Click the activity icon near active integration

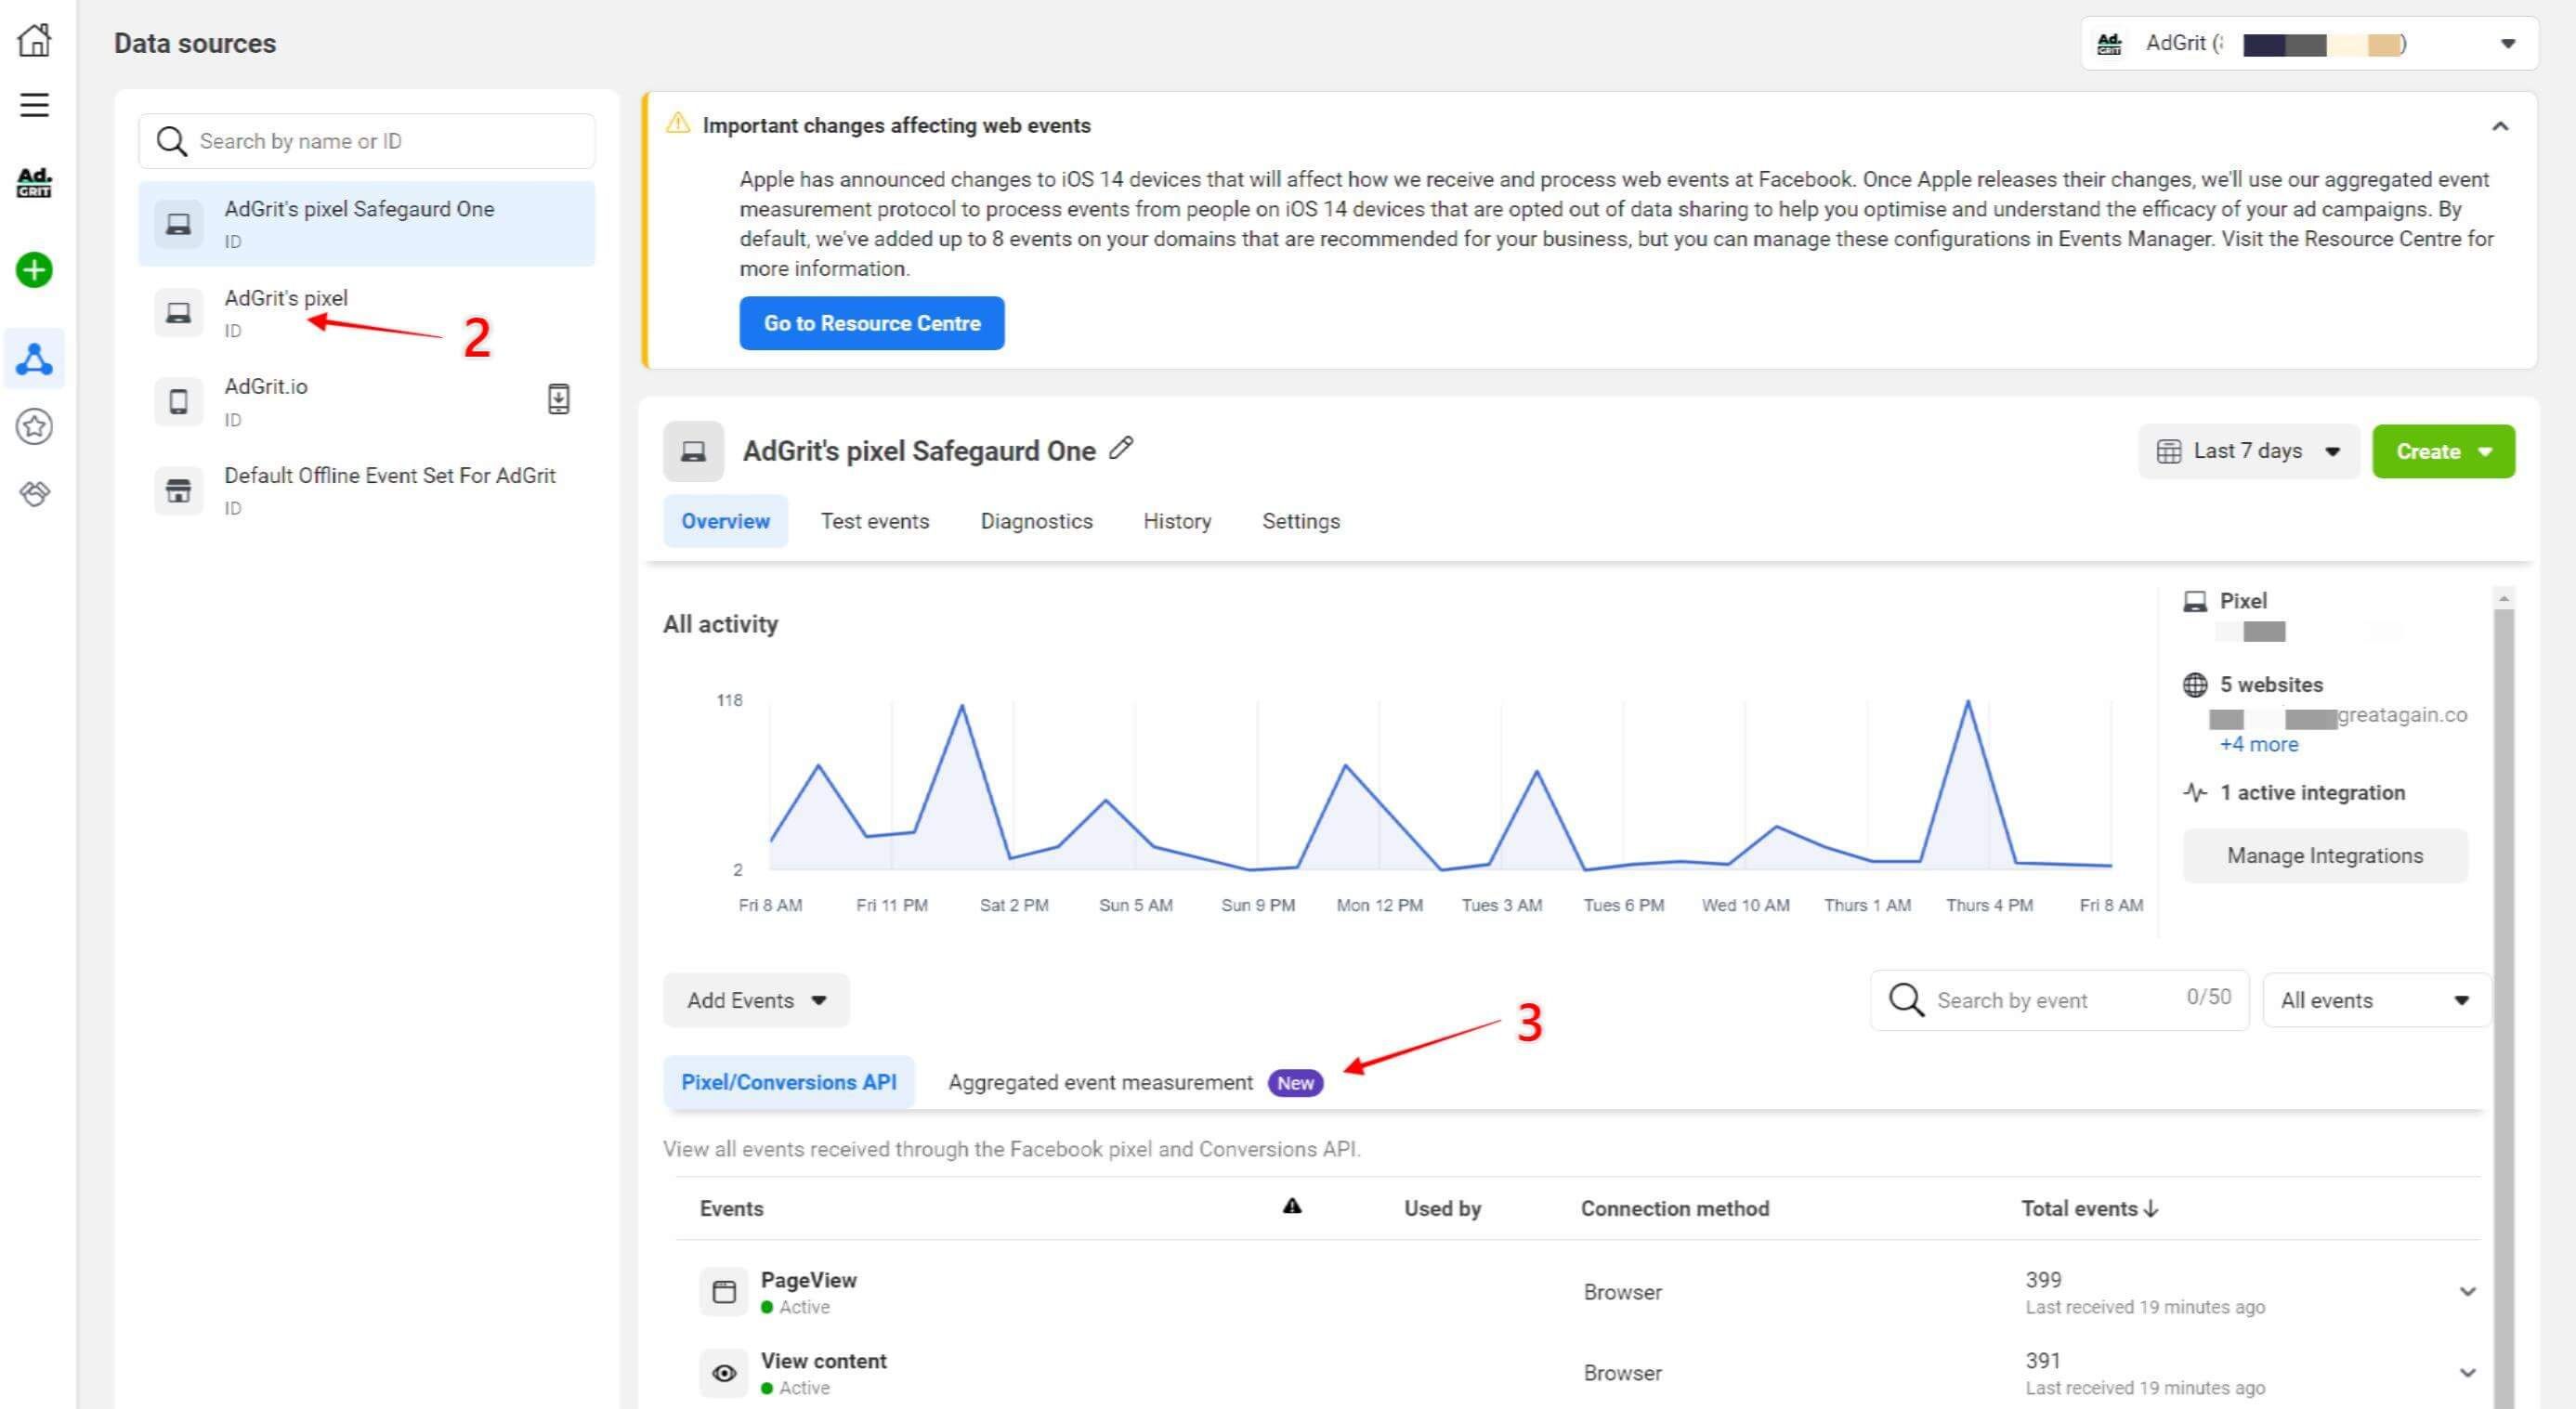point(2195,793)
